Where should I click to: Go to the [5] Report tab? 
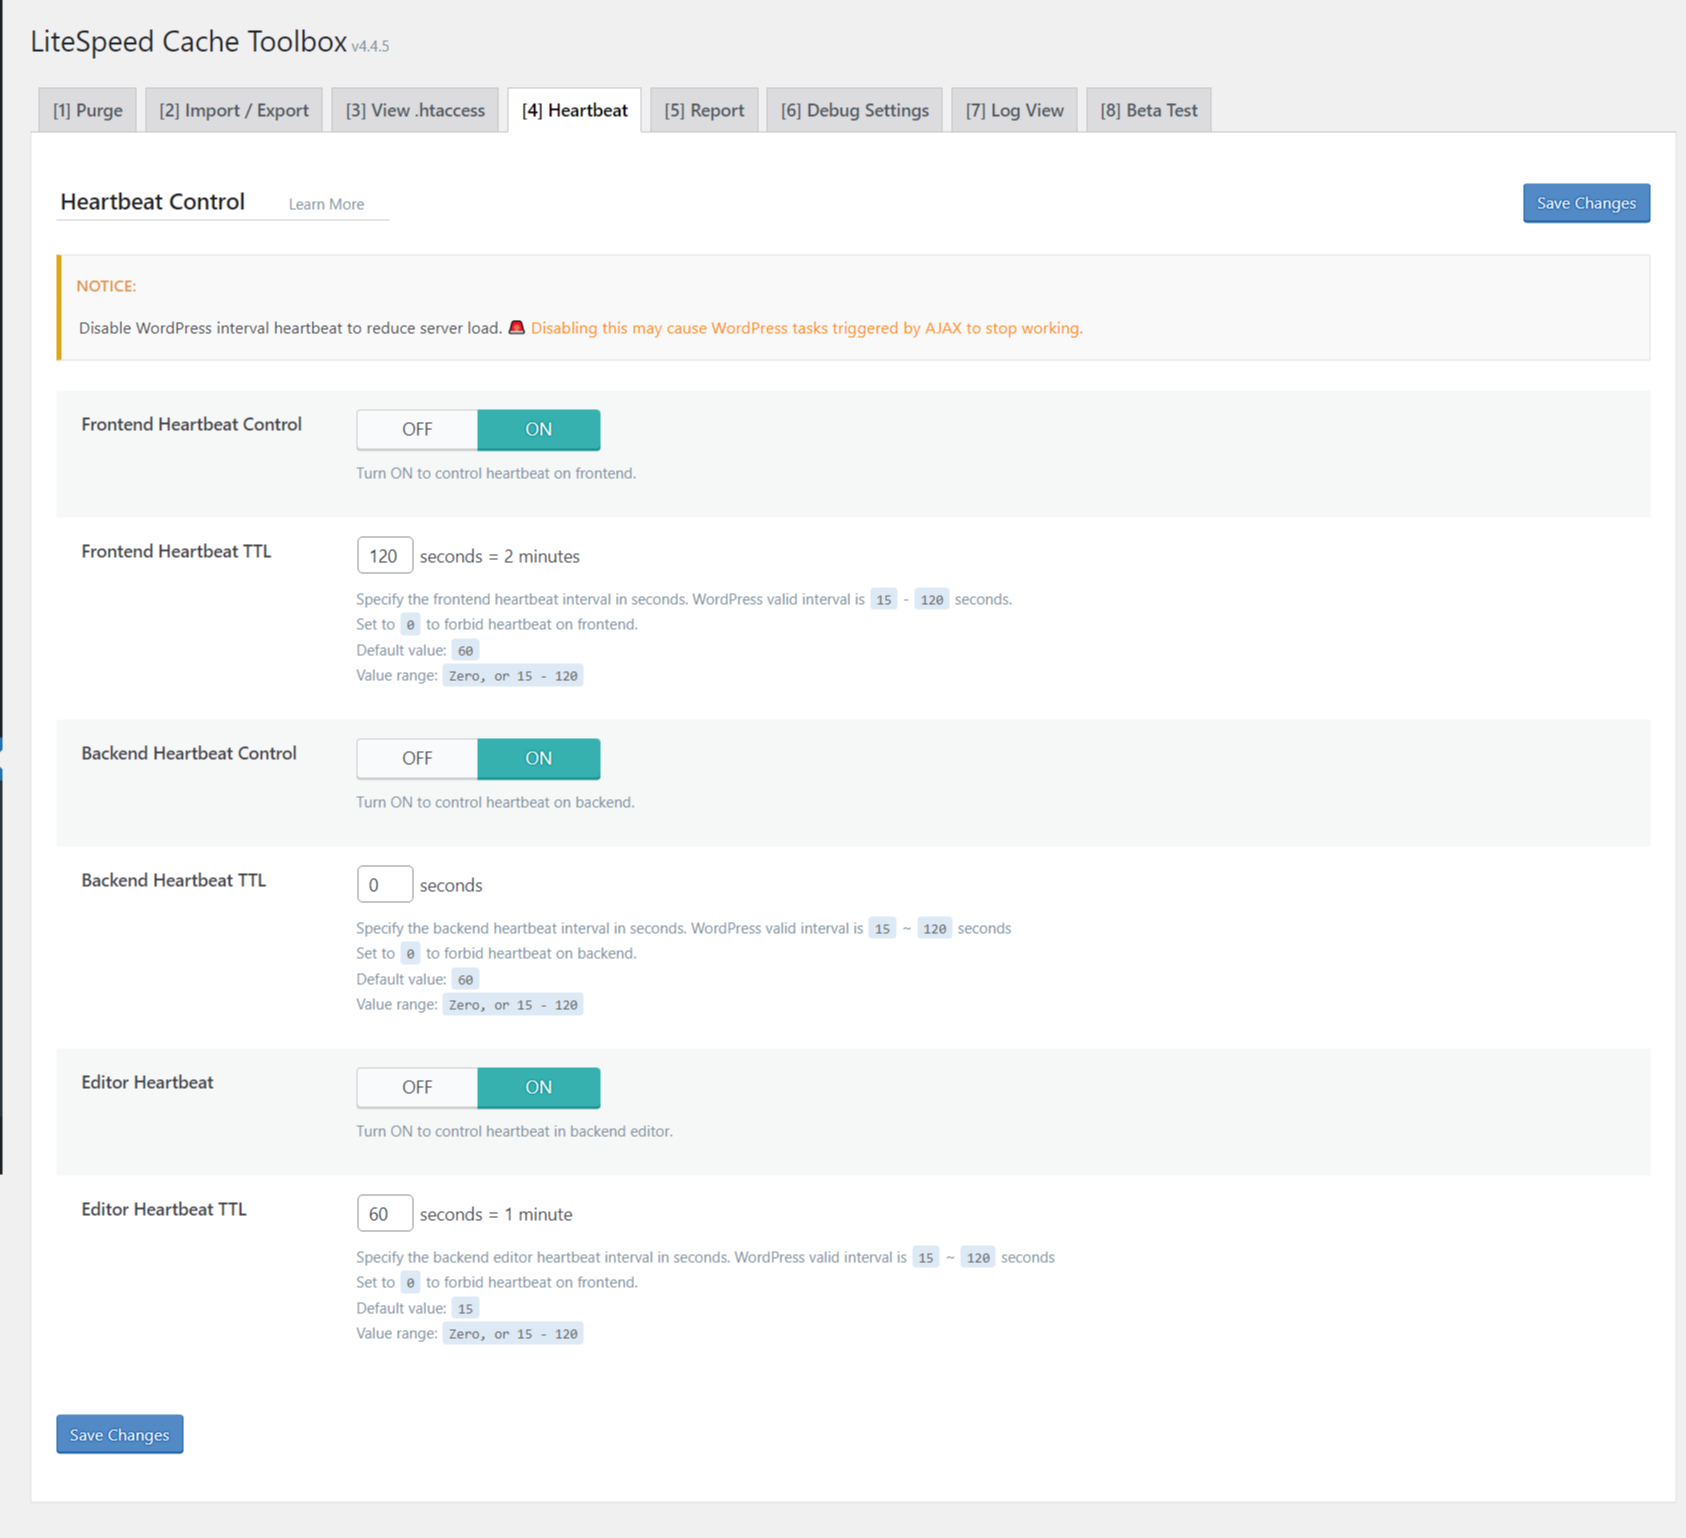coord(704,110)
